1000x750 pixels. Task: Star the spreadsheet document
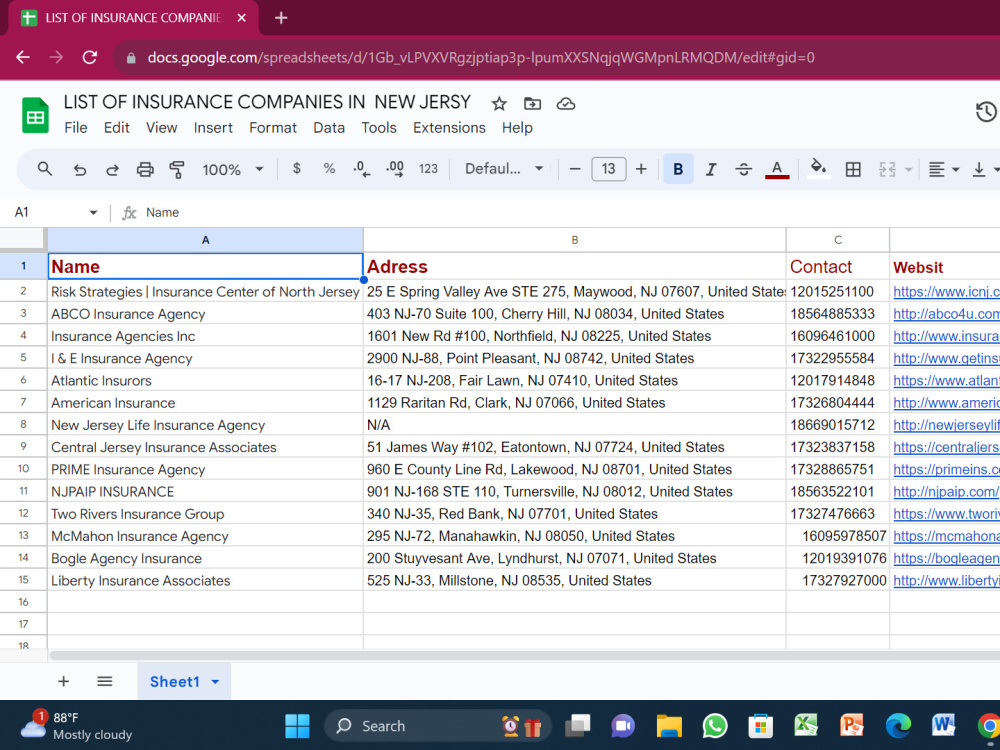499,103
